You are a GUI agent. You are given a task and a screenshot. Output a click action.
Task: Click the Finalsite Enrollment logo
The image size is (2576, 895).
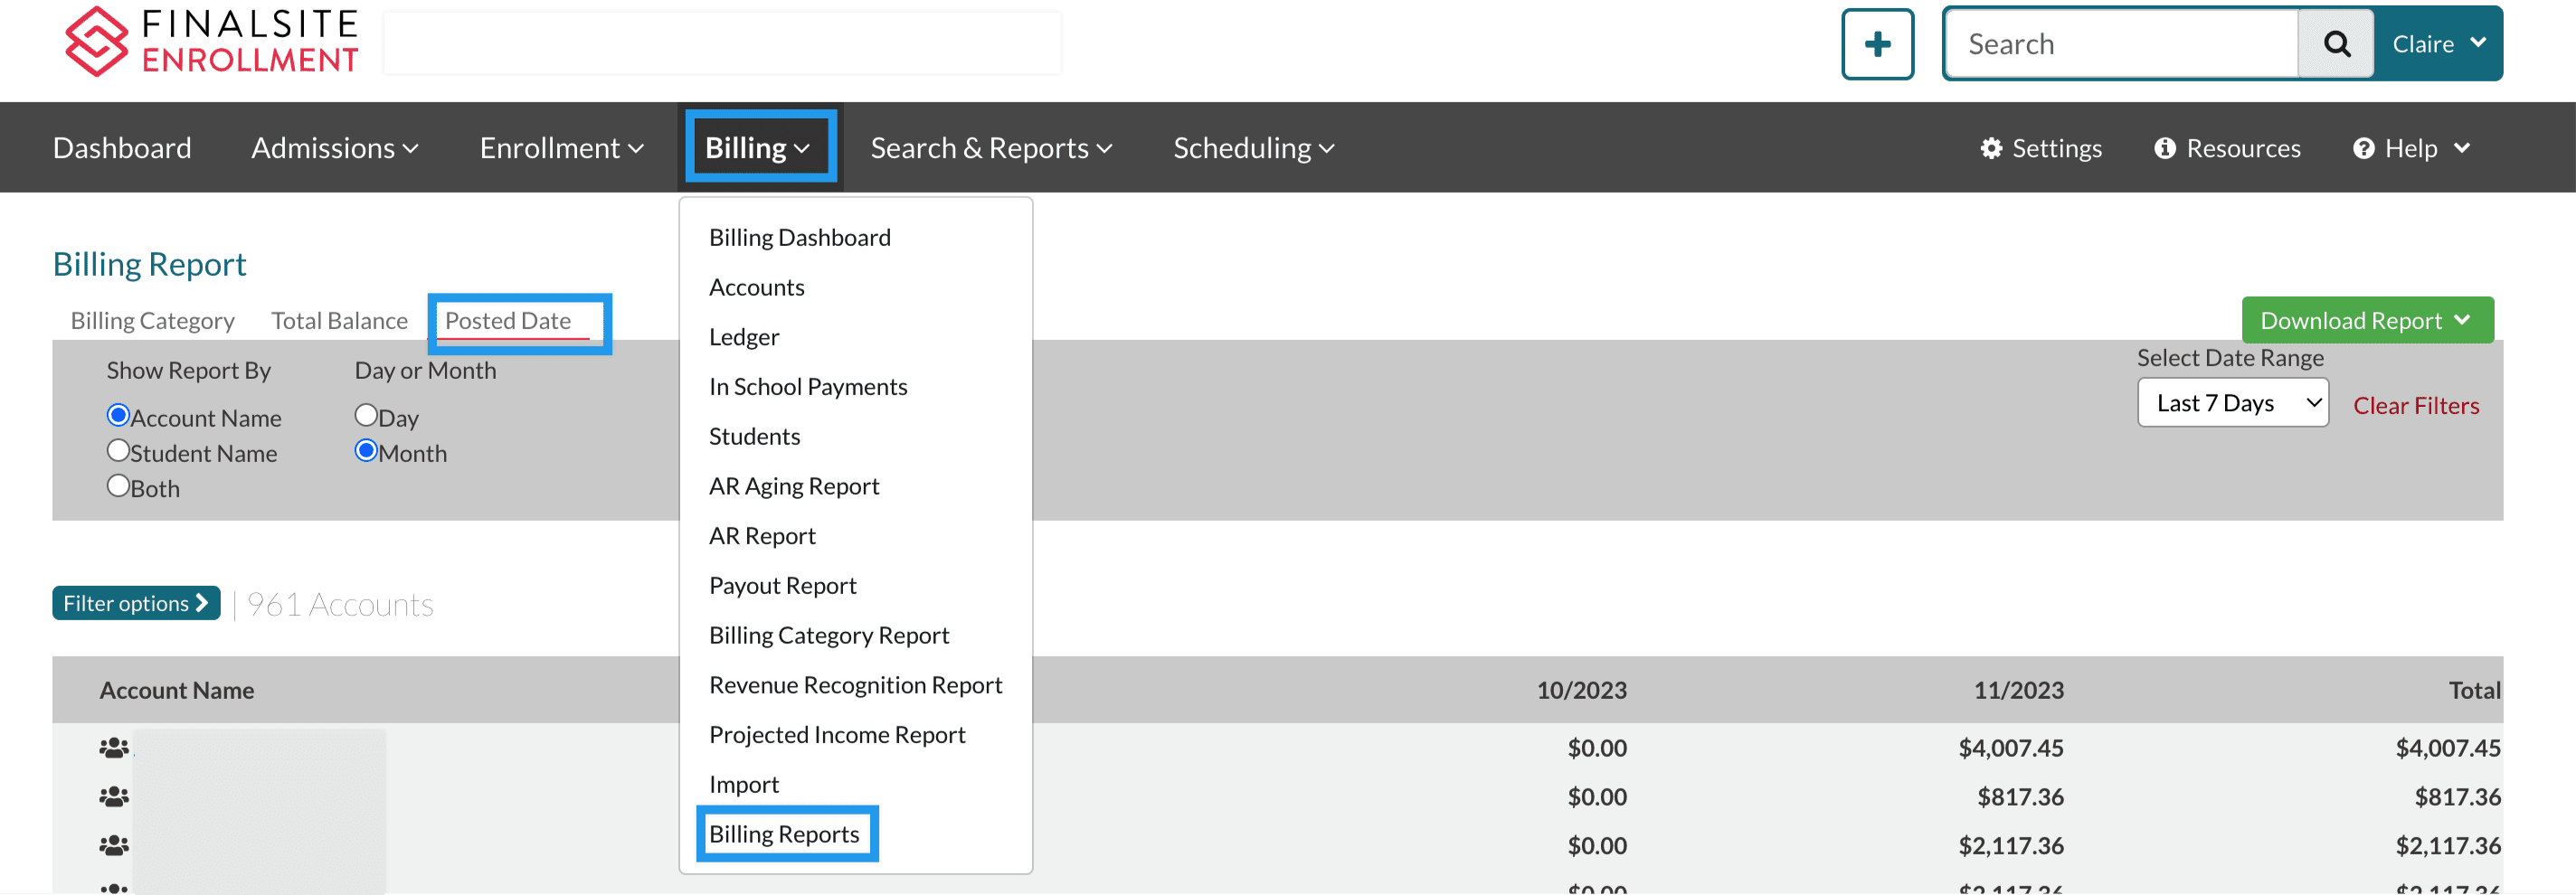point(211,42)
